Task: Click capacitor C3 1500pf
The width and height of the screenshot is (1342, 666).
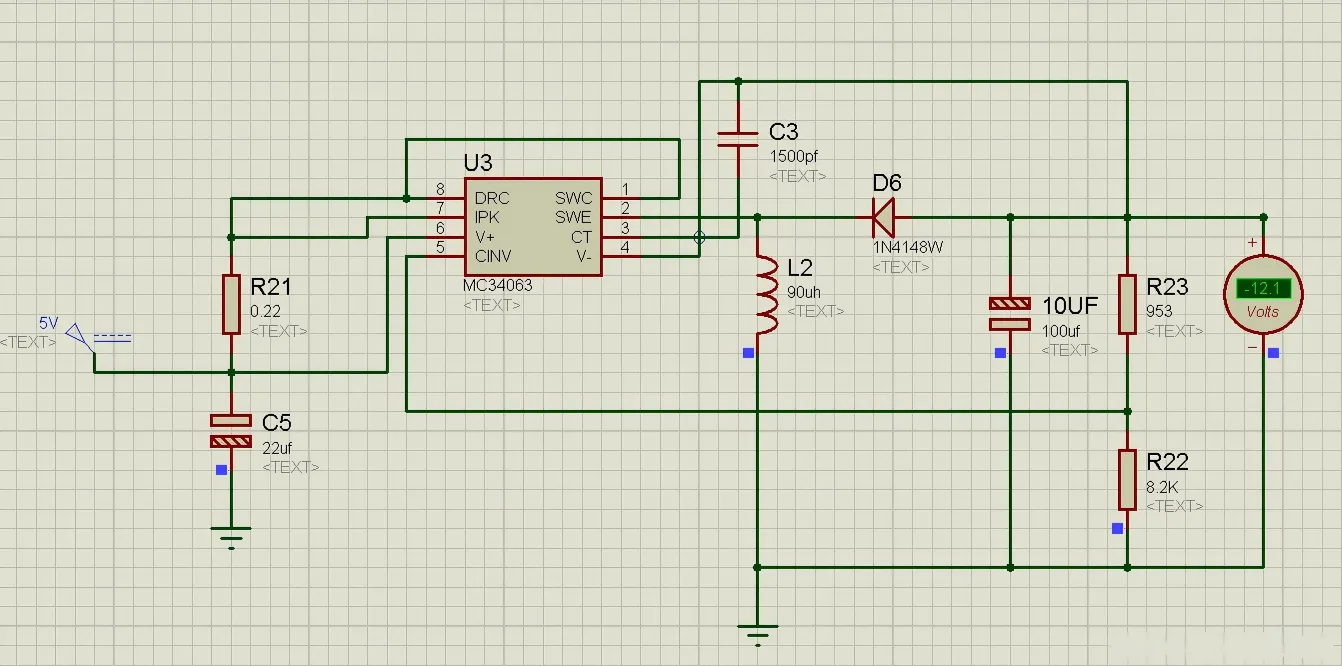Action: [738, 140]
